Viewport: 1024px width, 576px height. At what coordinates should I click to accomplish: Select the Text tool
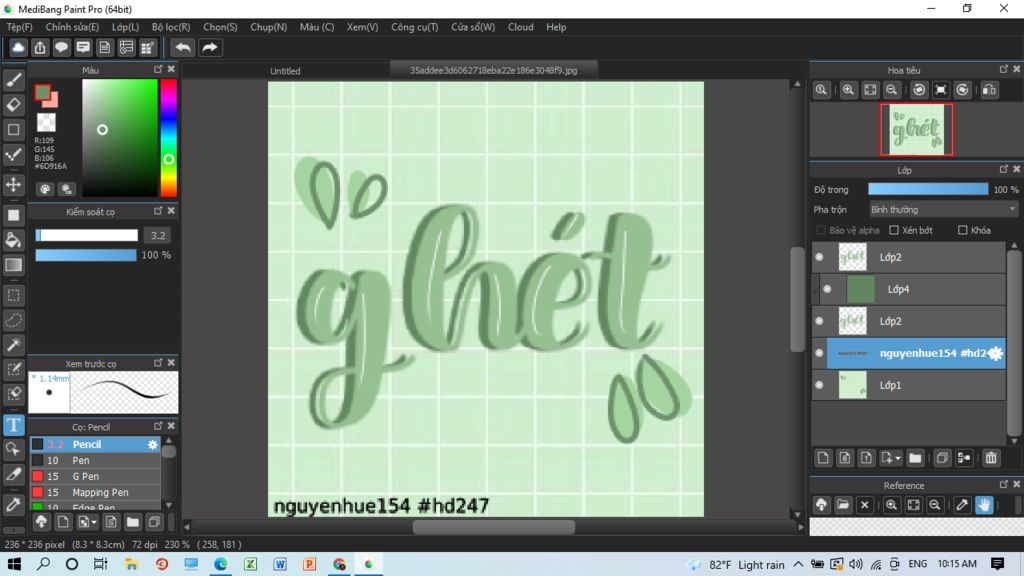[13, 425]
